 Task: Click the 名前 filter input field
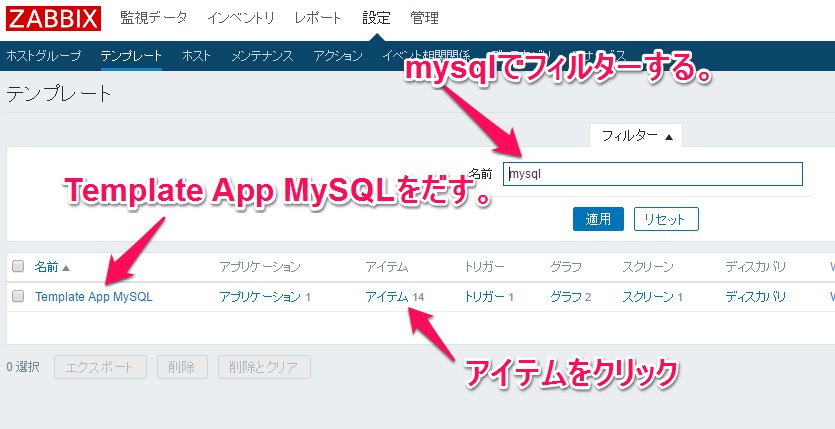pyautogui.click(x=653, y=174)
